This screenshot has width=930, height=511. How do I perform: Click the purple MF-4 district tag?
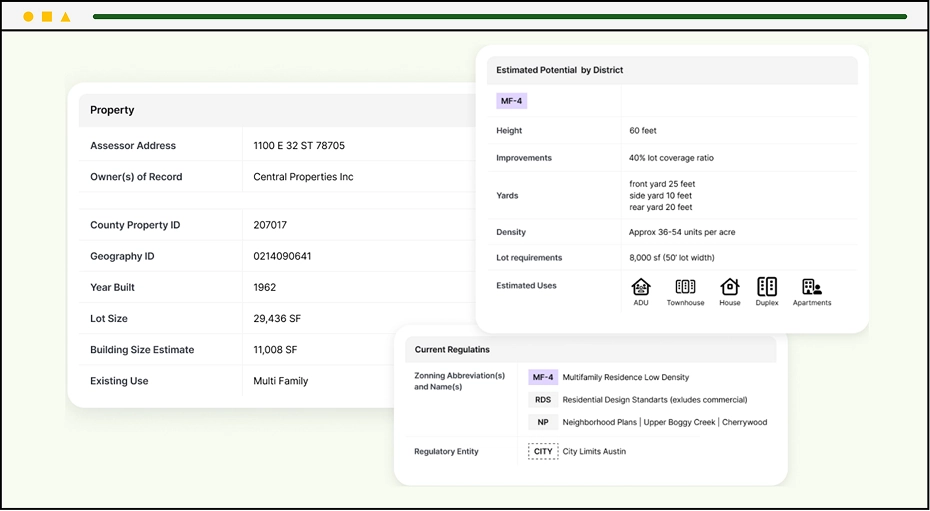tap(511, 101)
